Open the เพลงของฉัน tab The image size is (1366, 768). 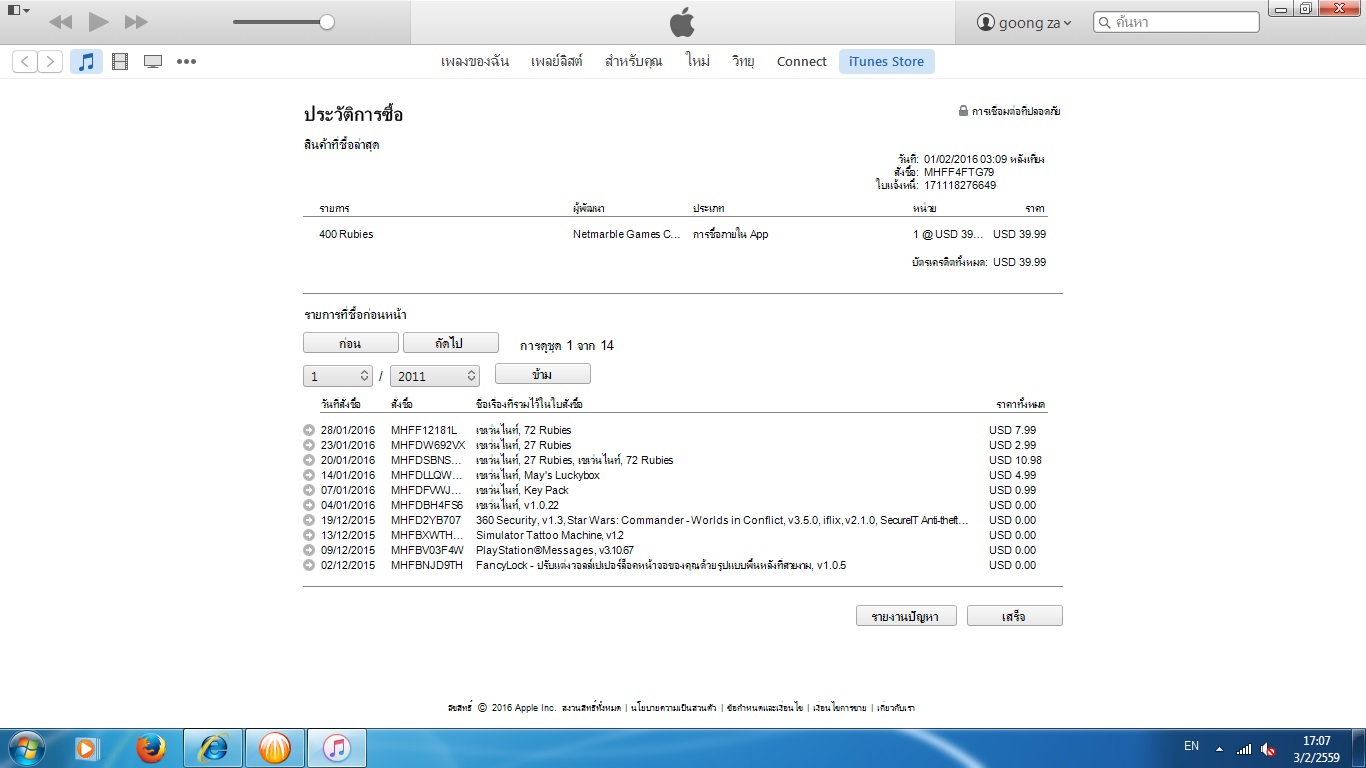tap(475, 62)
